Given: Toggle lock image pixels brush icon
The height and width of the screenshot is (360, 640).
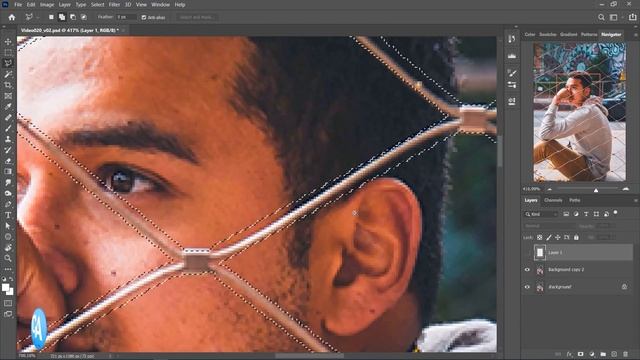Looking at the screenshot, I should pyautogui.click(x=549, y=237).
